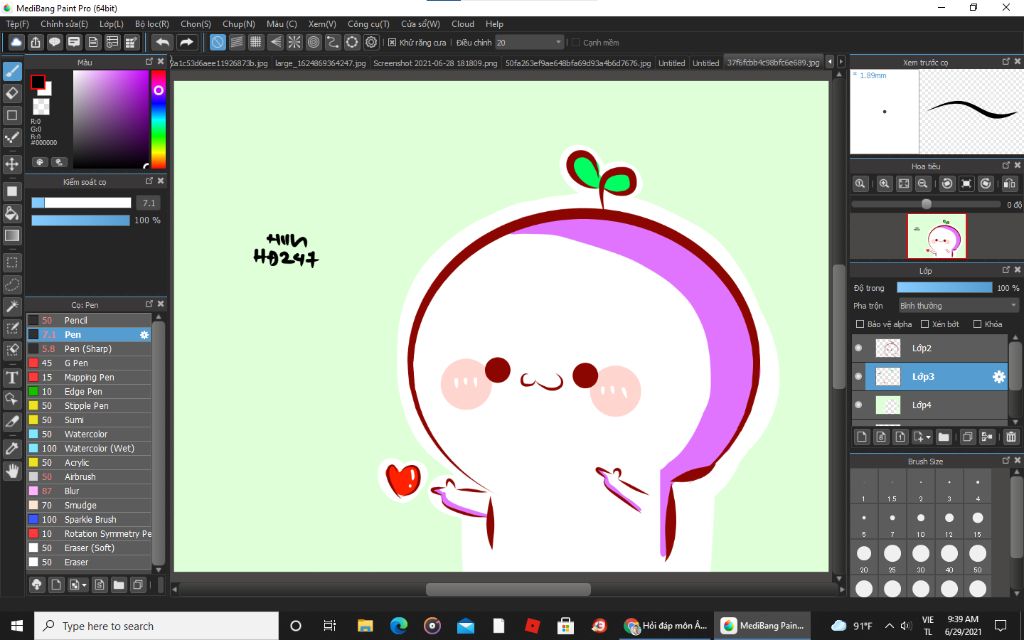Switch to Screenshot 2021-06-28 181809.png tab

coord(435,63)
